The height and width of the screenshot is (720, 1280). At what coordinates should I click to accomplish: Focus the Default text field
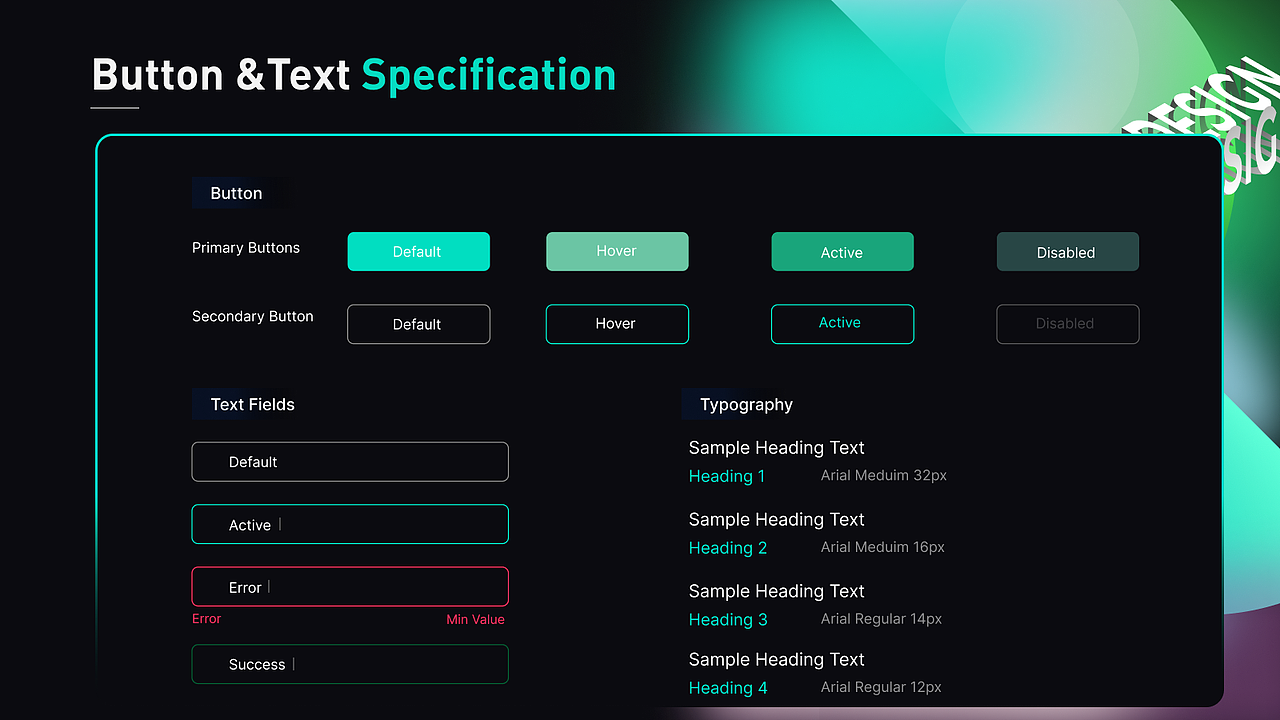tap(350, 462)
